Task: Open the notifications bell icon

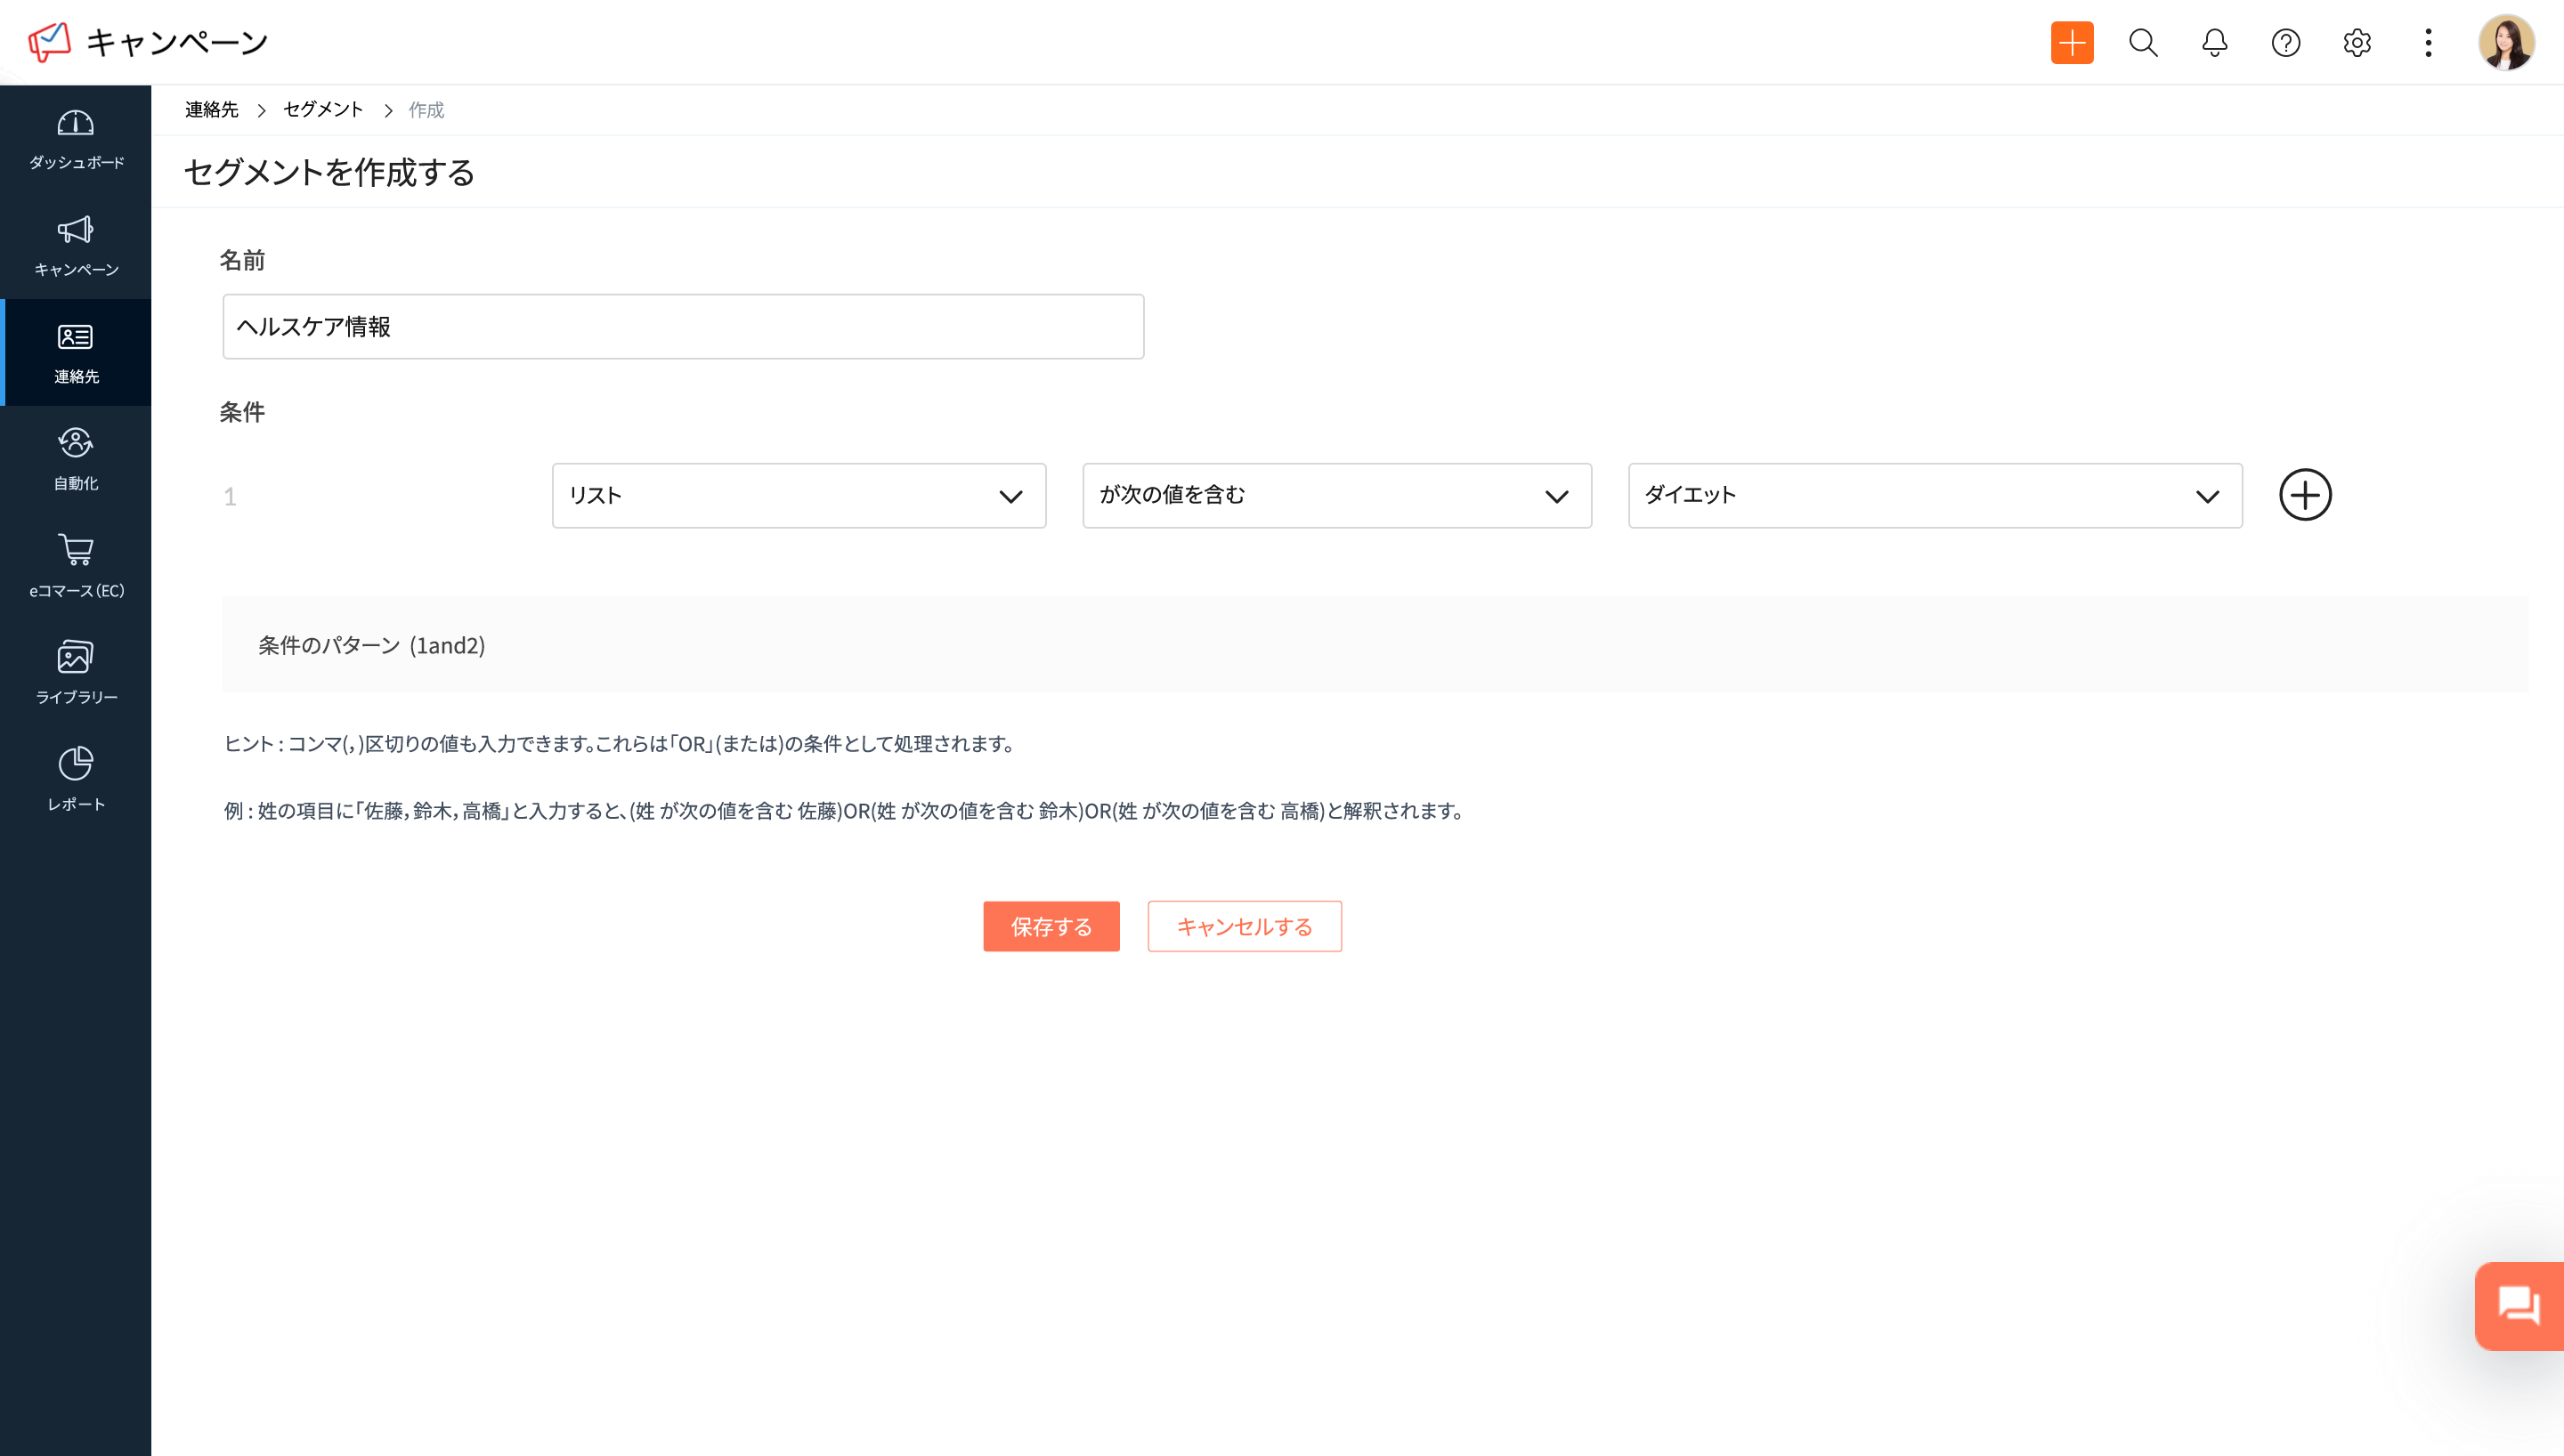Action: tap(2214, 43)
